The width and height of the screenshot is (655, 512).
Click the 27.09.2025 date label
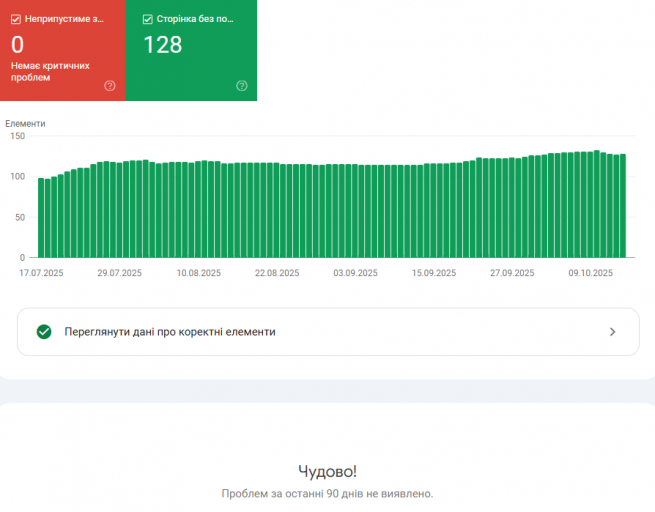(x=512, y=273)
